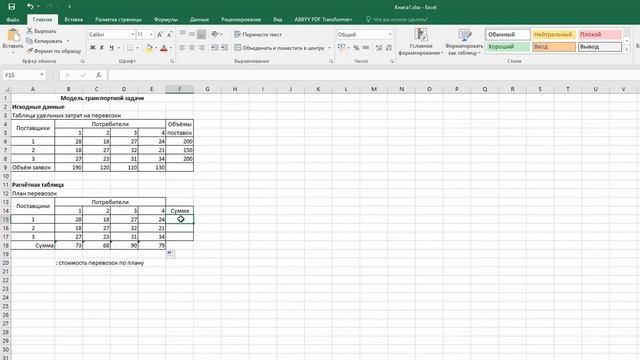Open the Calibri font name dropdown

click(x=133, y=35)
